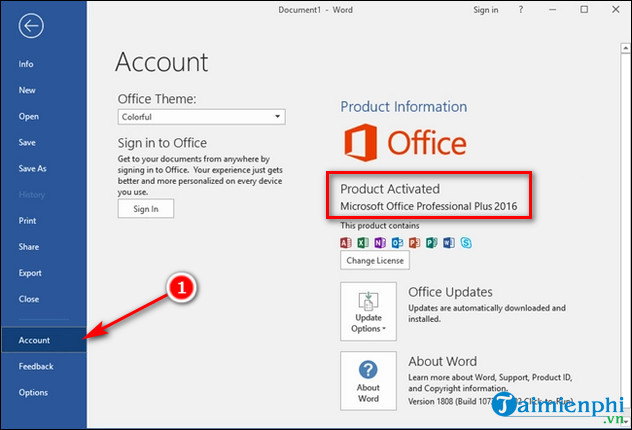Screen dimensions: 632x430
Task: Minimize the Word window
Action: [x=553, y=10]
